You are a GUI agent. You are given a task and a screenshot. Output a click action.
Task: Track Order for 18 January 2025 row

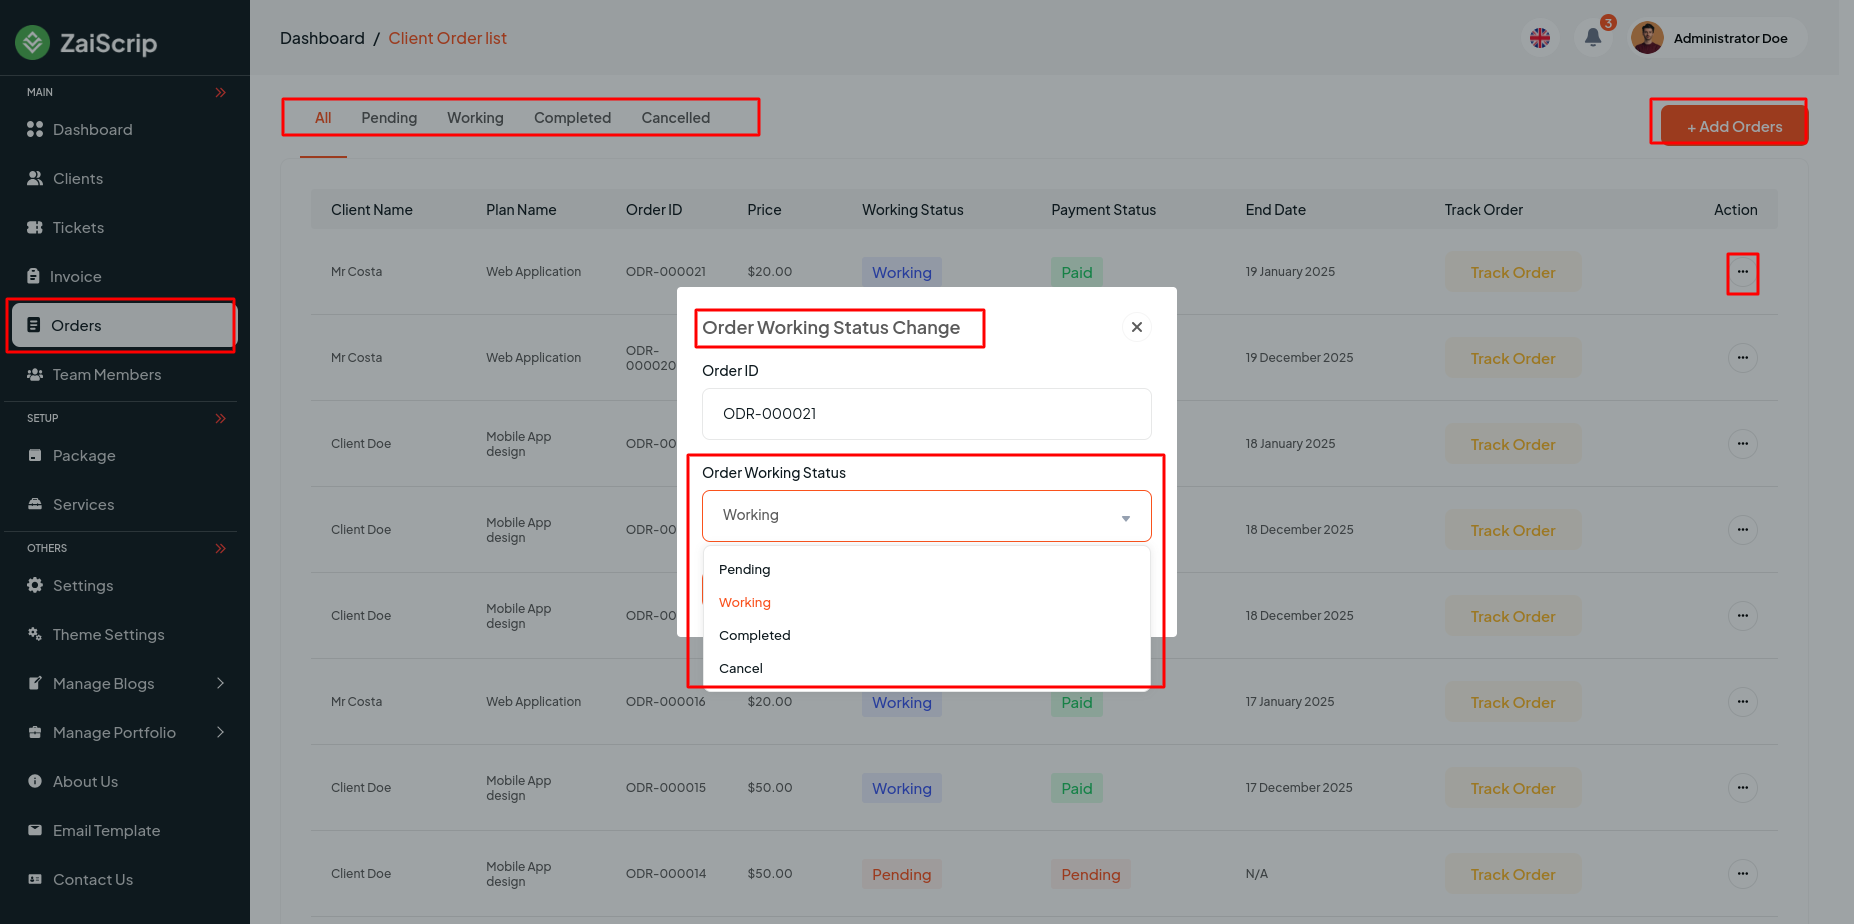coord(1513,445)
